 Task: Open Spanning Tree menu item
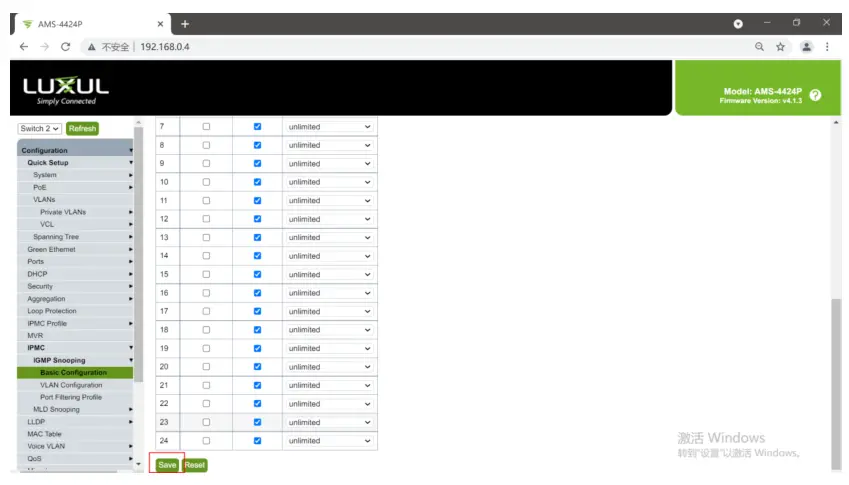pos(75,237)
